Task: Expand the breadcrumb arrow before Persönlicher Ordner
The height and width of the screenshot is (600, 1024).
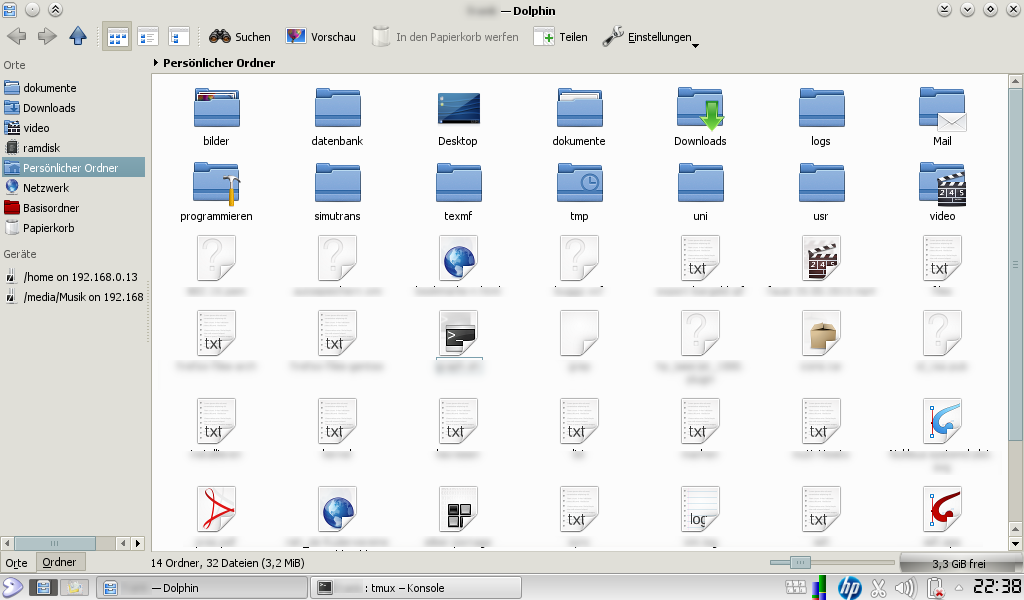Action: 156,63
